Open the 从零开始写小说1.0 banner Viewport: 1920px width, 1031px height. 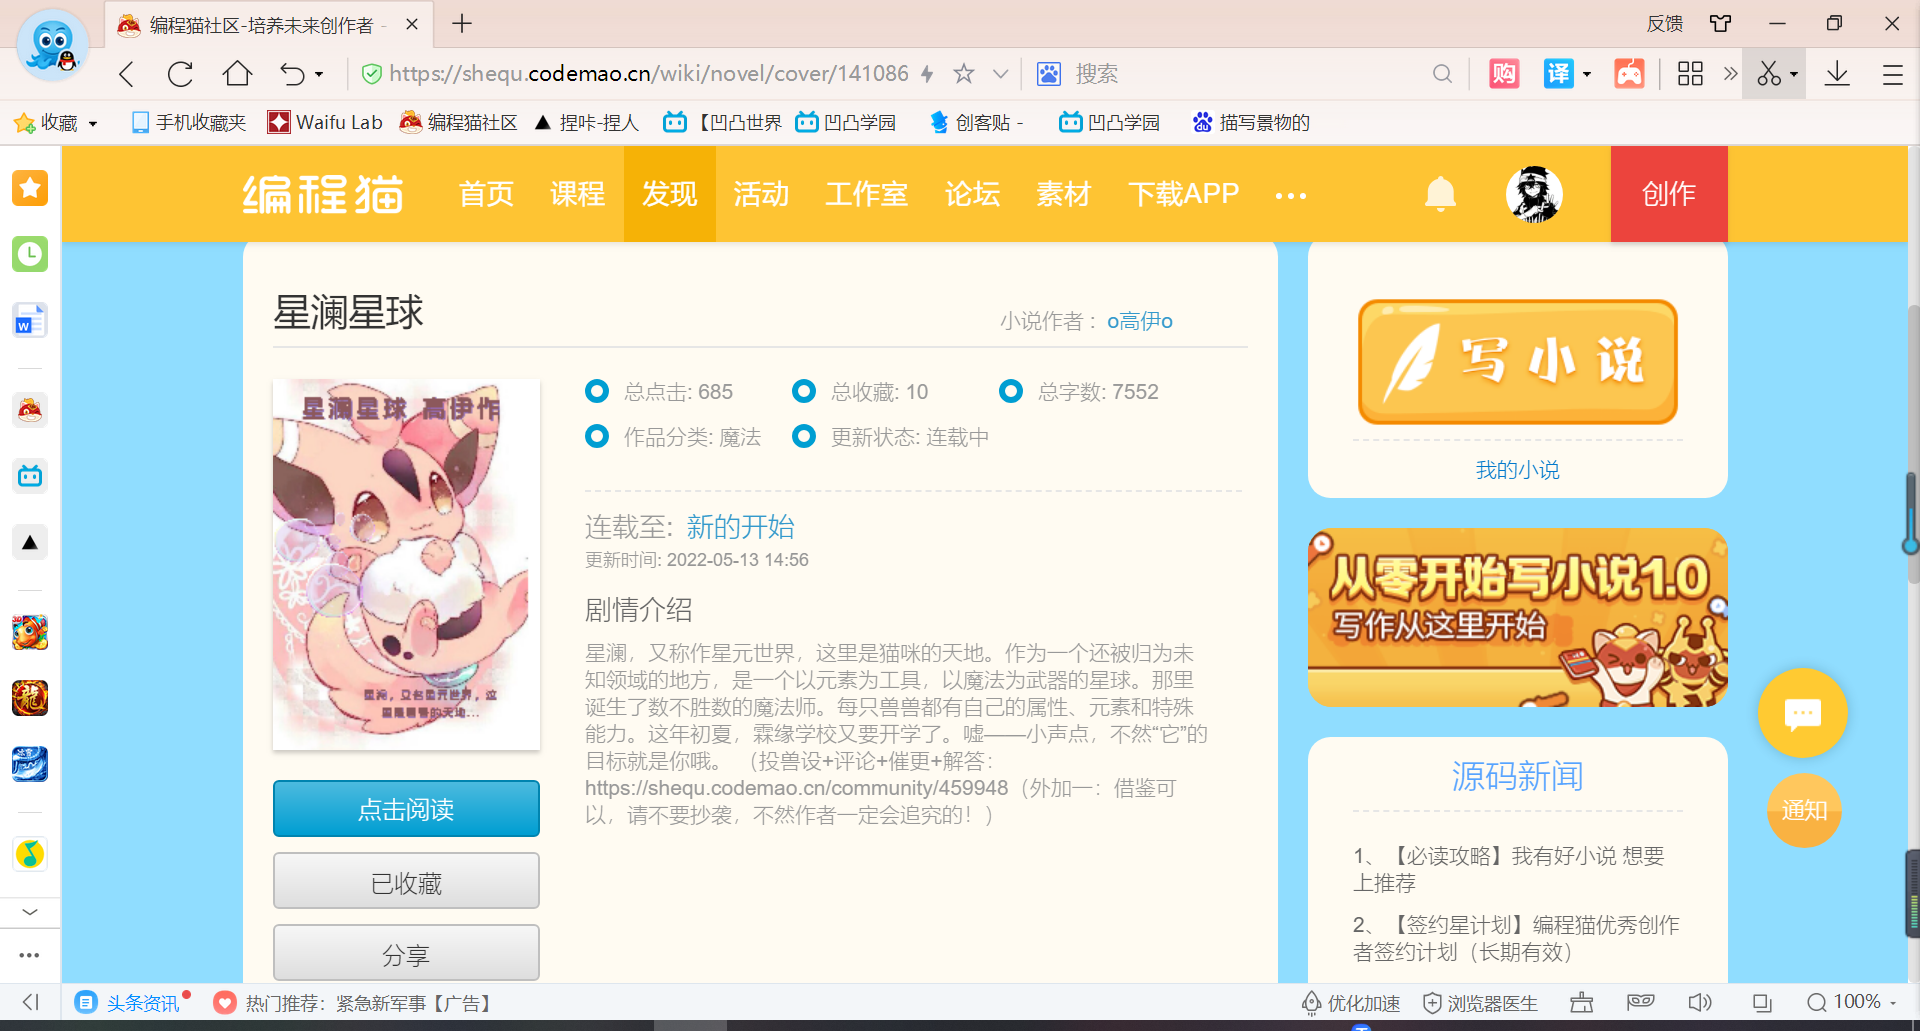click(x=1517, y=617)
